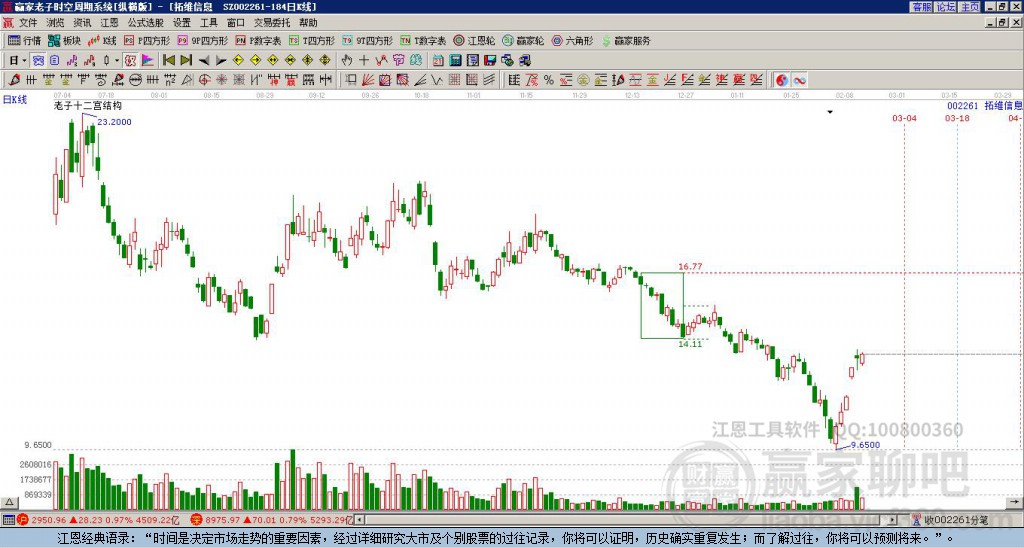Image resolution: width=1024 pixels, height=548 pixels.
Task: Switch to K线 view button
Action: pos(102,40)
